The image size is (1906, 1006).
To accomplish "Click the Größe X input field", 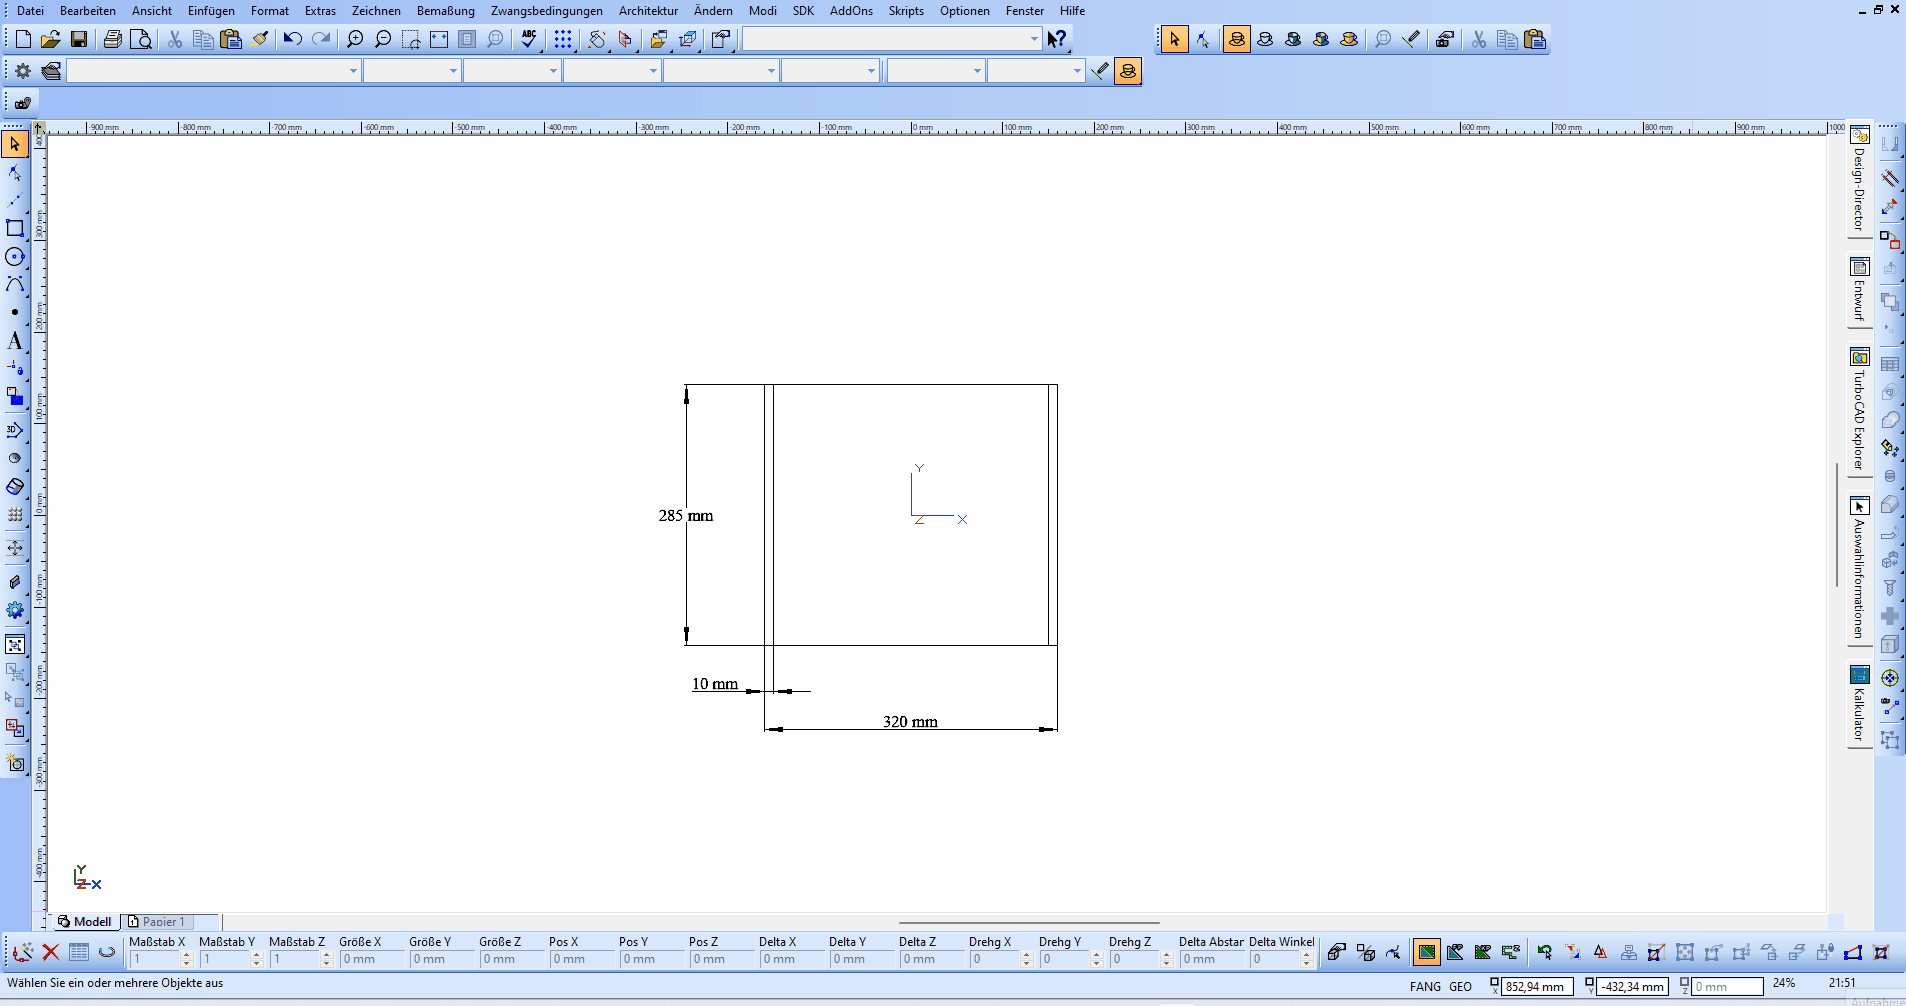I will point(370,959).
